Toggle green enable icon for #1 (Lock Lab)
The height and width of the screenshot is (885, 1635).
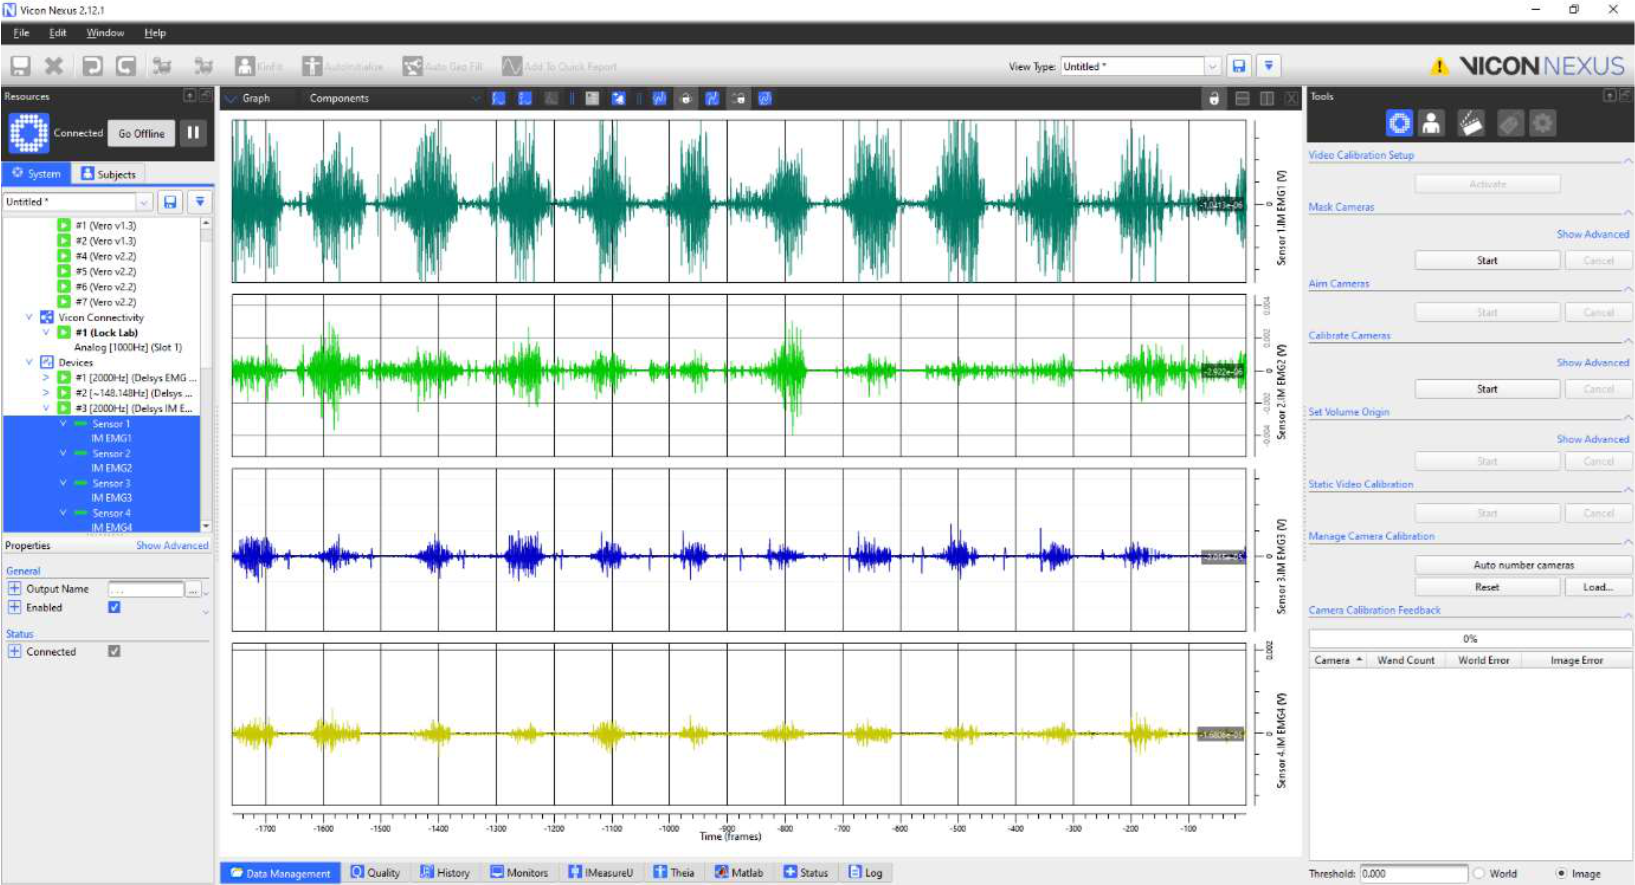64,332
